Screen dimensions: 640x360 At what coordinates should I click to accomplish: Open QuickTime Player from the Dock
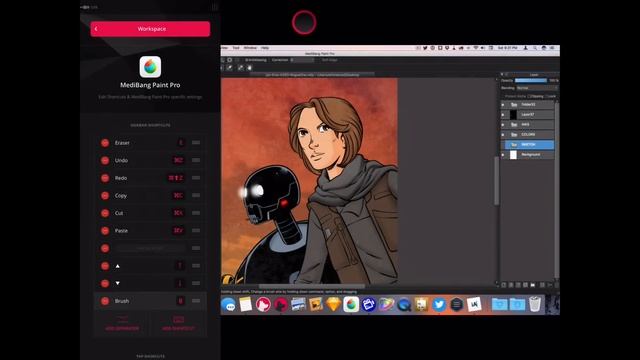(x=404, y=305)
